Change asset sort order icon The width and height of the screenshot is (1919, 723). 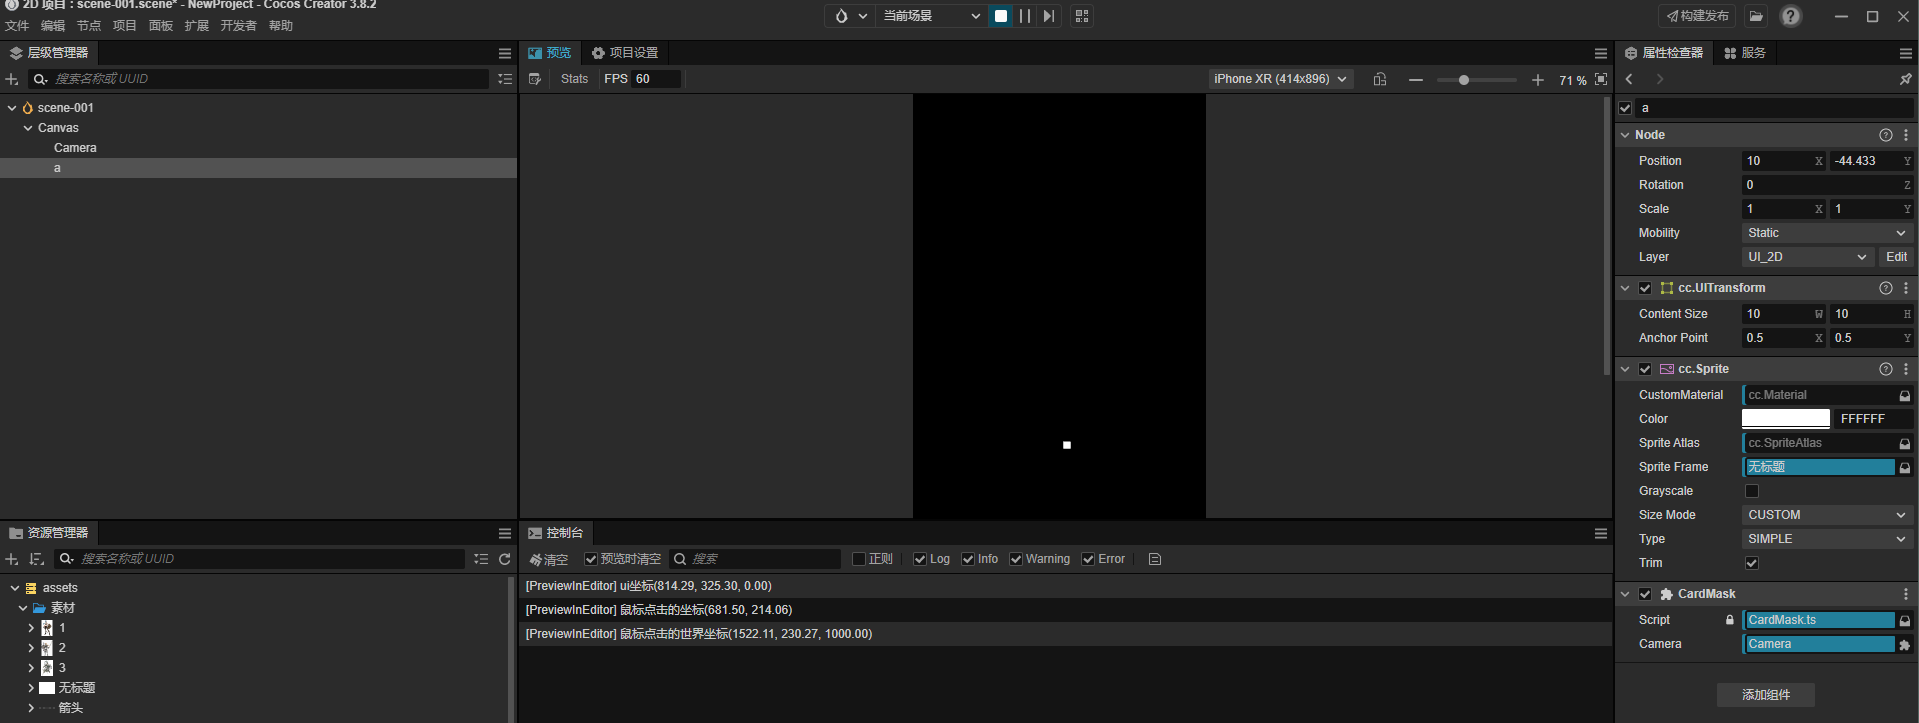coord(37,559)
